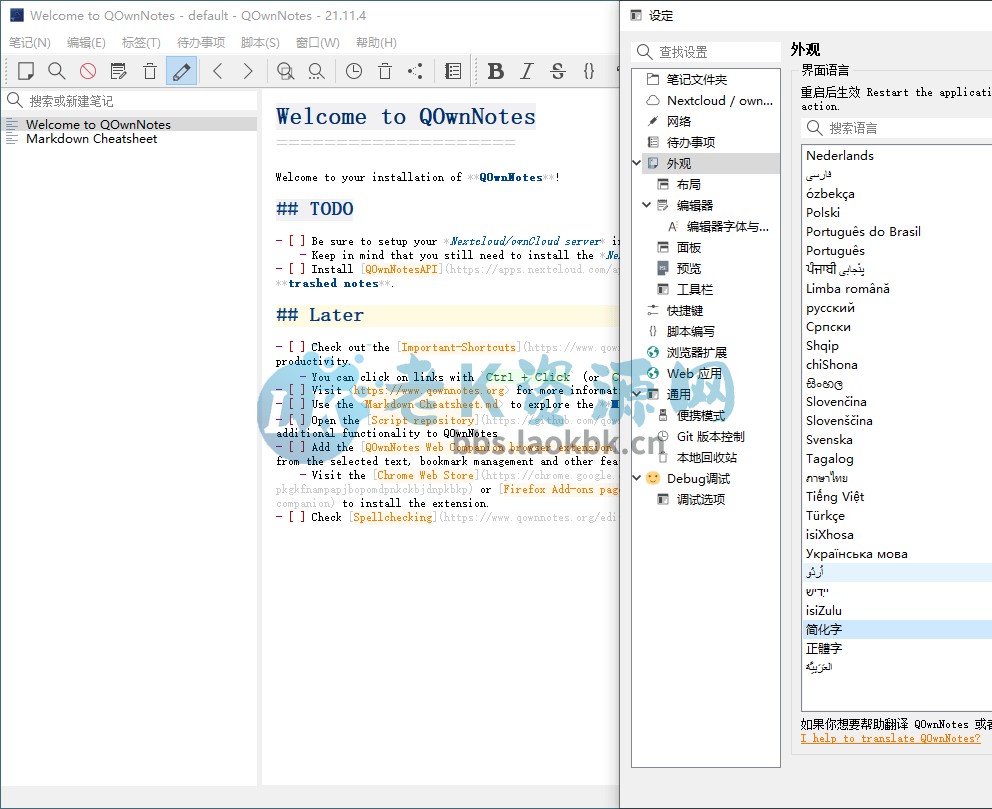Click the trash icon left of the pencil

pyautogui.click(x=150, y=71)
